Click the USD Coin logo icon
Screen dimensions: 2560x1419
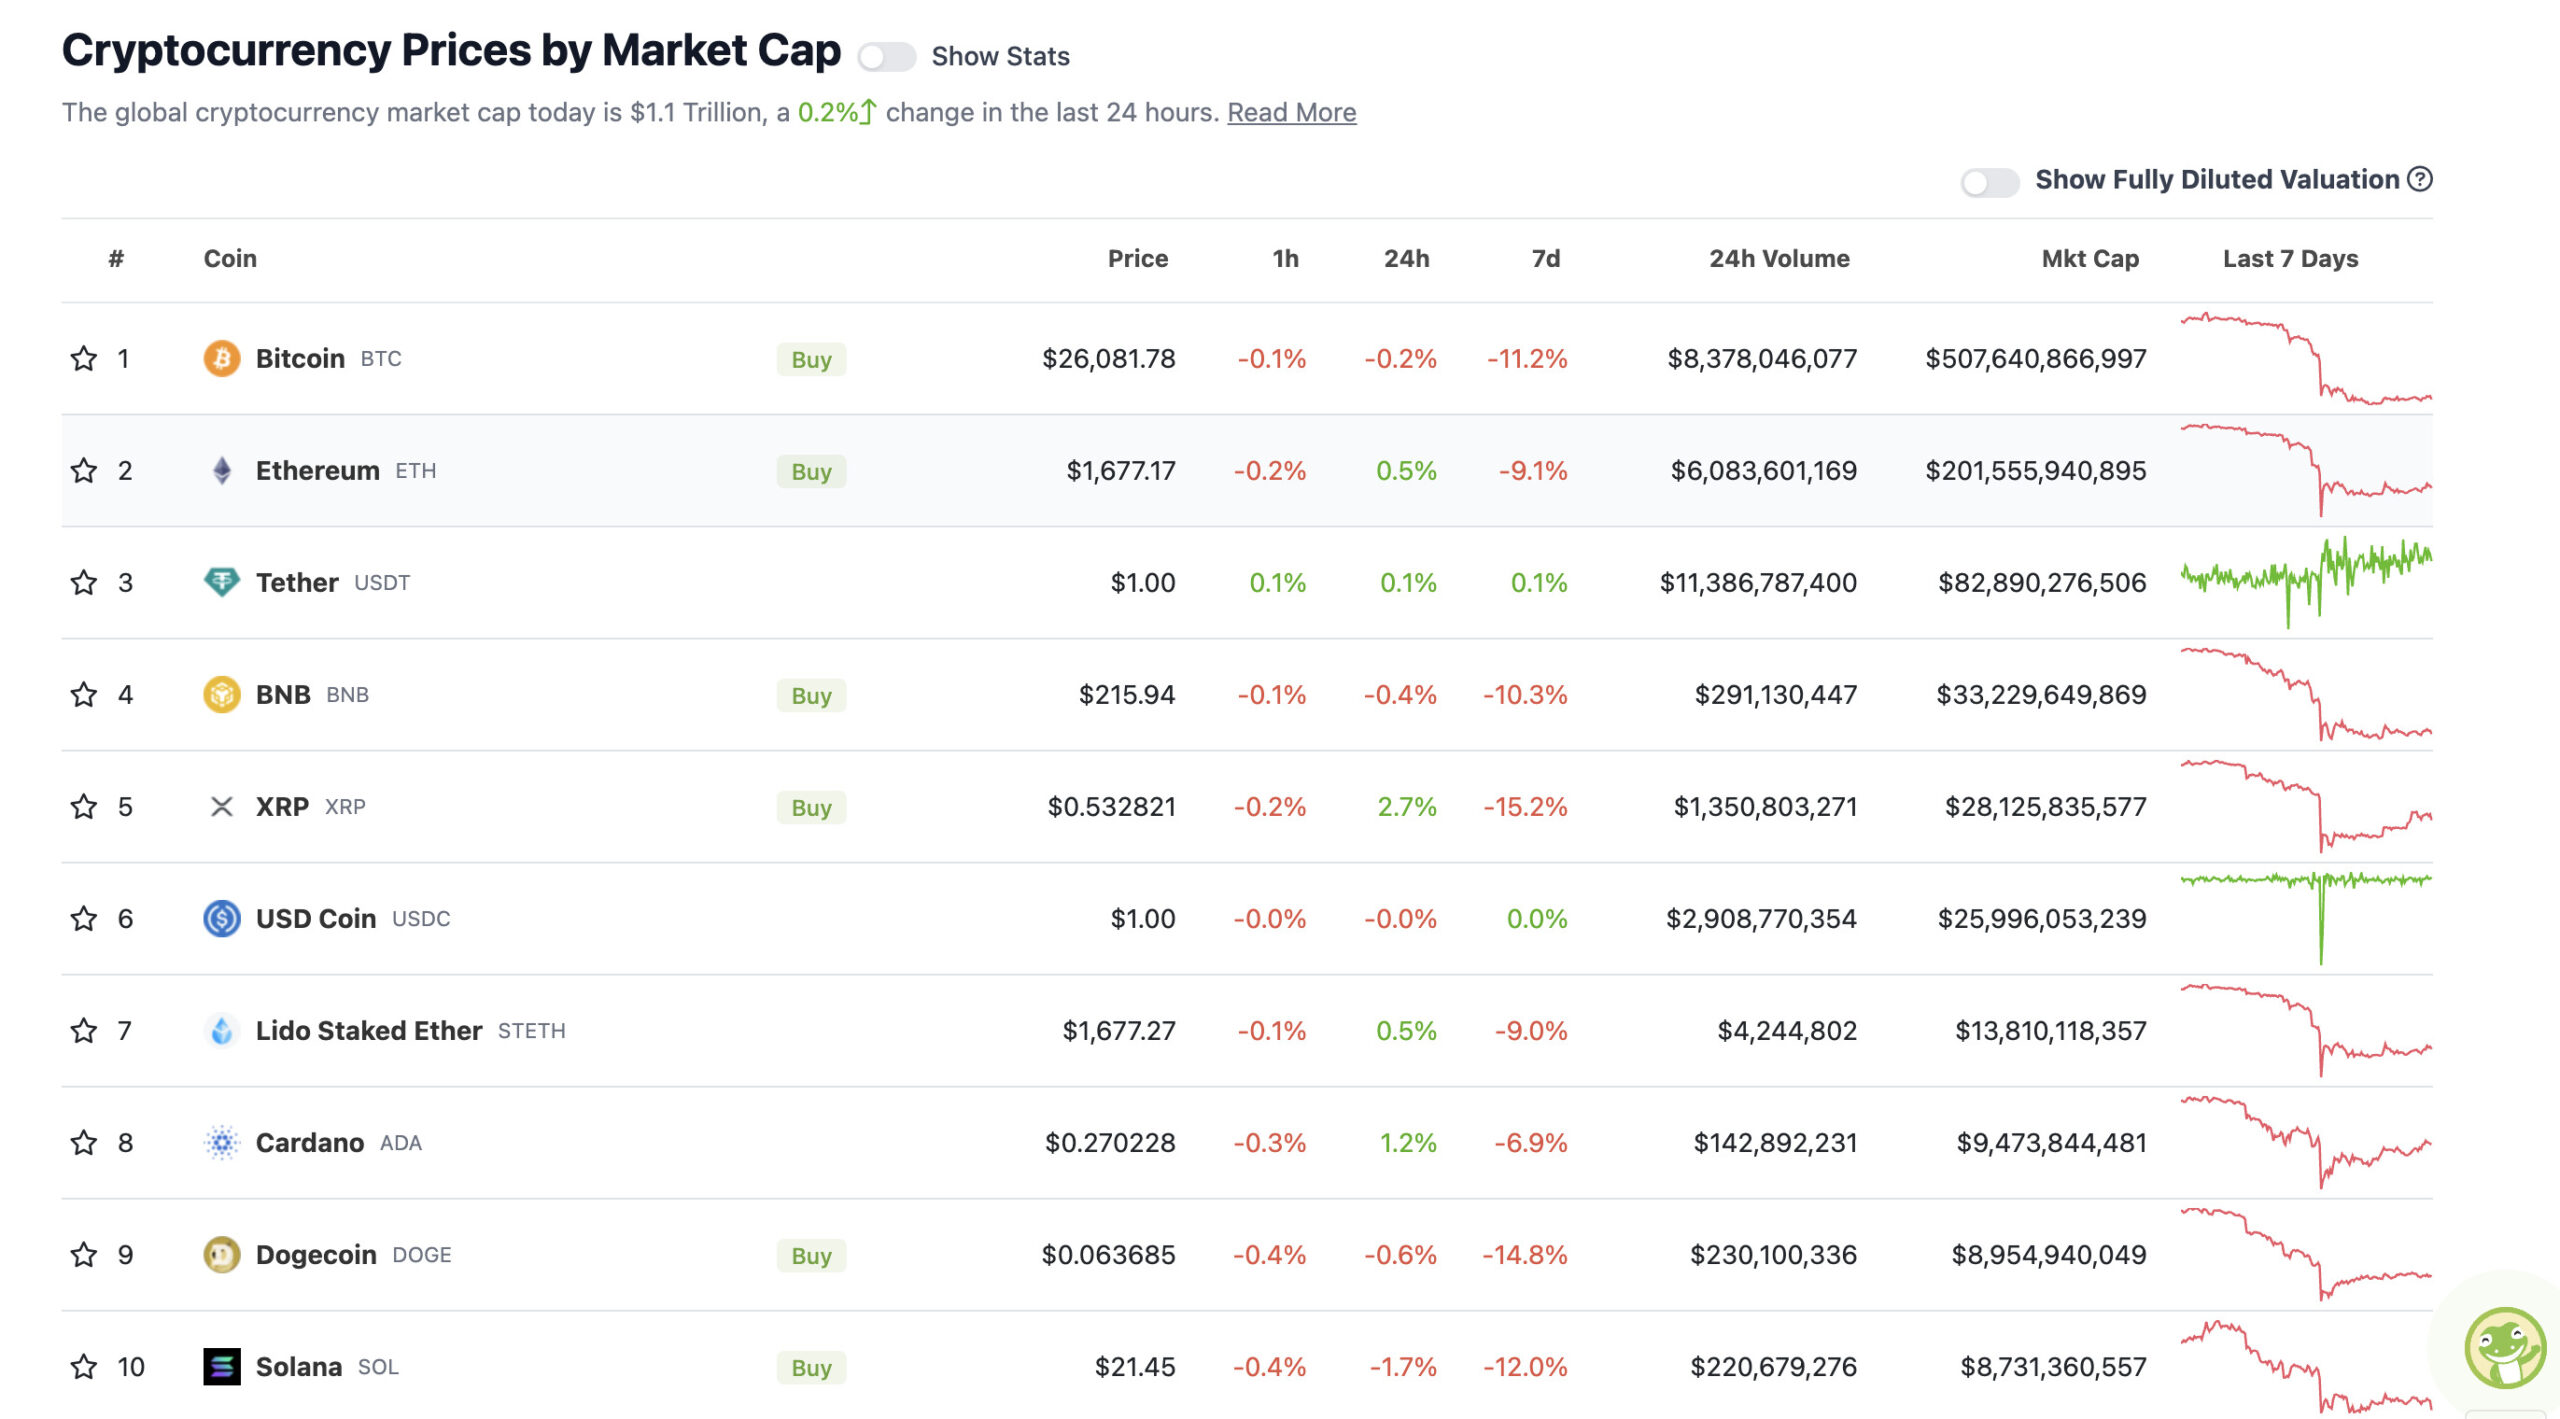222,918
